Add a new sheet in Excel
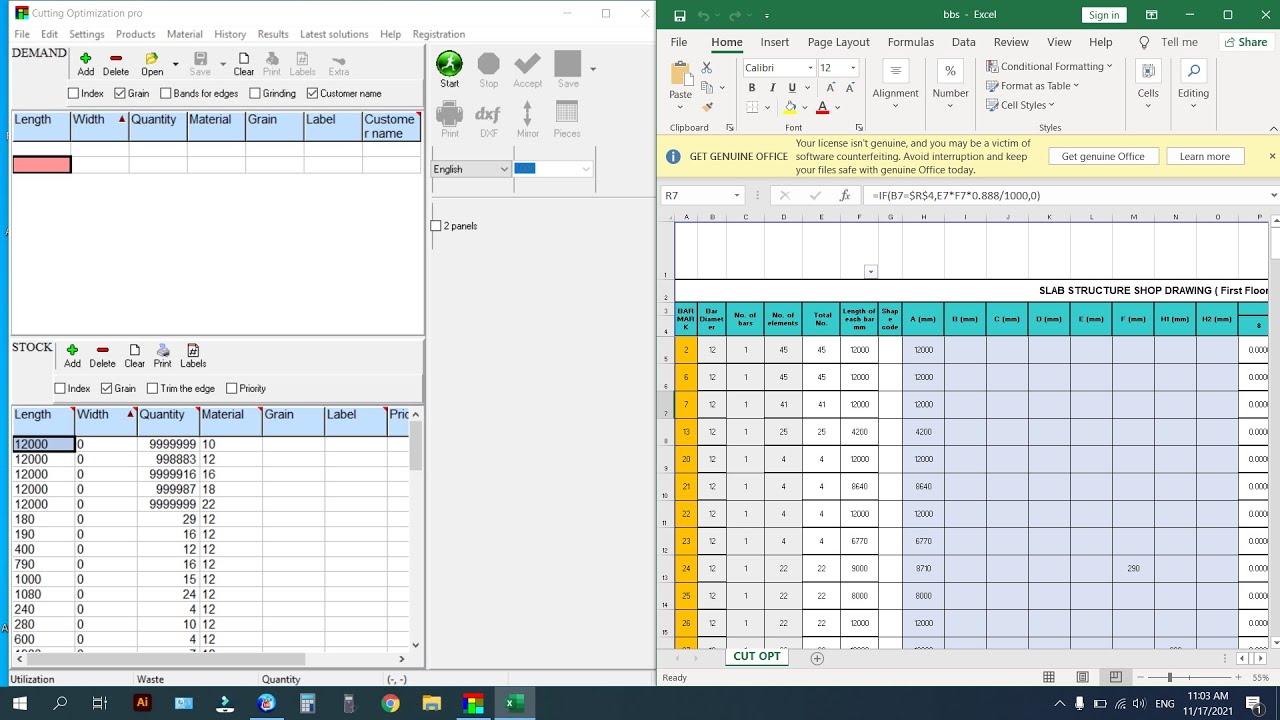The image size is (1280, 720). pos(817,658)
